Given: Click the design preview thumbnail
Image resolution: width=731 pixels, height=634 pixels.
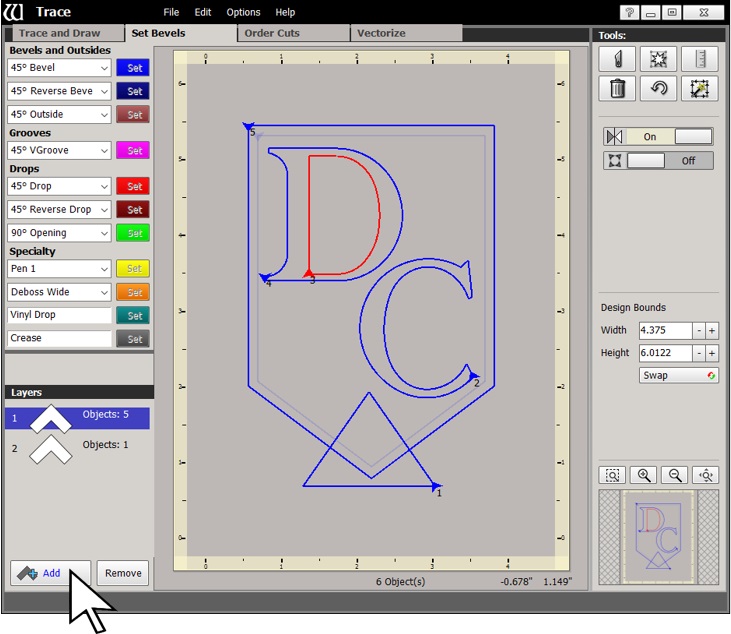Looking at the screenshot, I should 658,537.
